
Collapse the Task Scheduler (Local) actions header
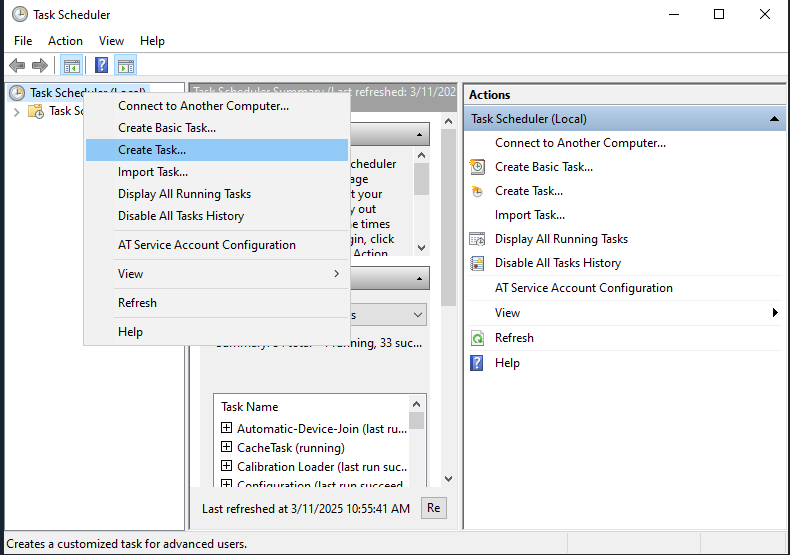[x=775, y=119]
